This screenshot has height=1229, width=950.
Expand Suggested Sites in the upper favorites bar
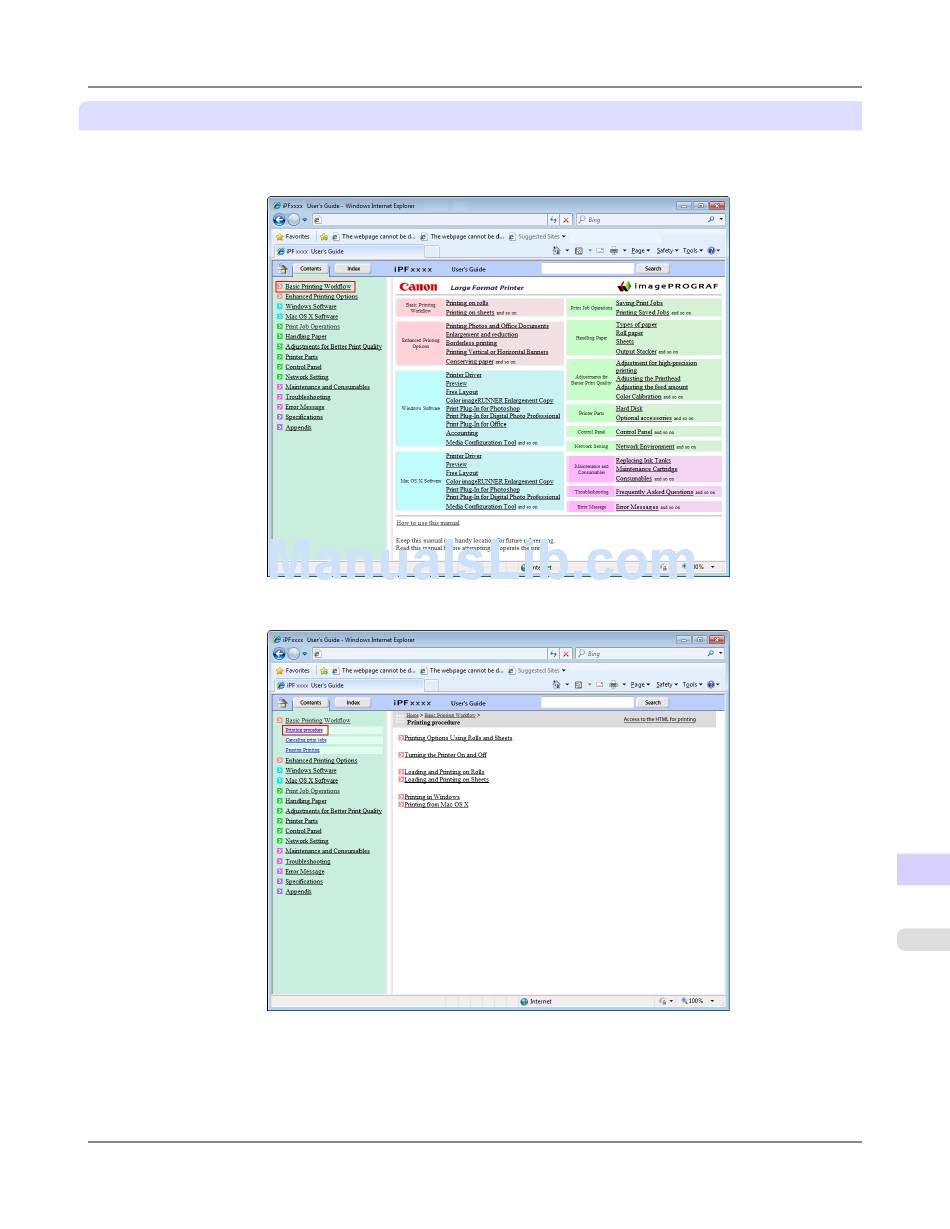pos(540,237)
